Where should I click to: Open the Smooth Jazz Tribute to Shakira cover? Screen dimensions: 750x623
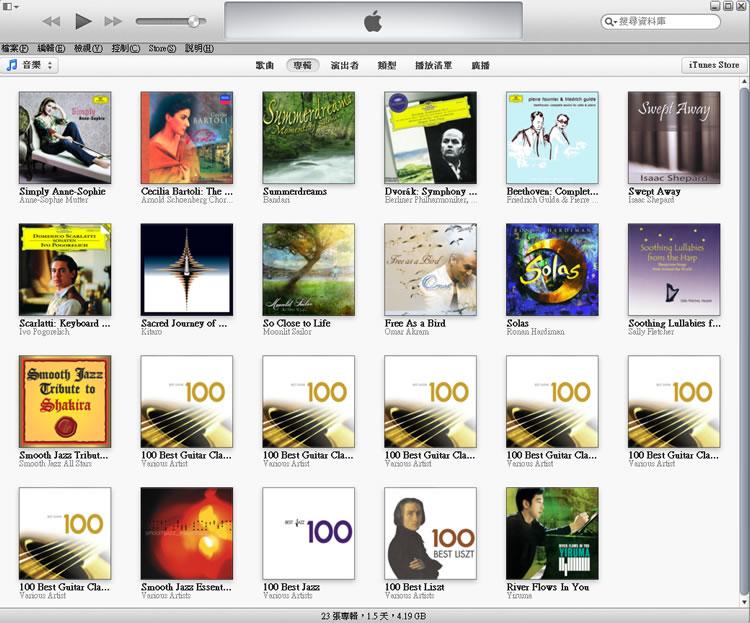(65, 401)
